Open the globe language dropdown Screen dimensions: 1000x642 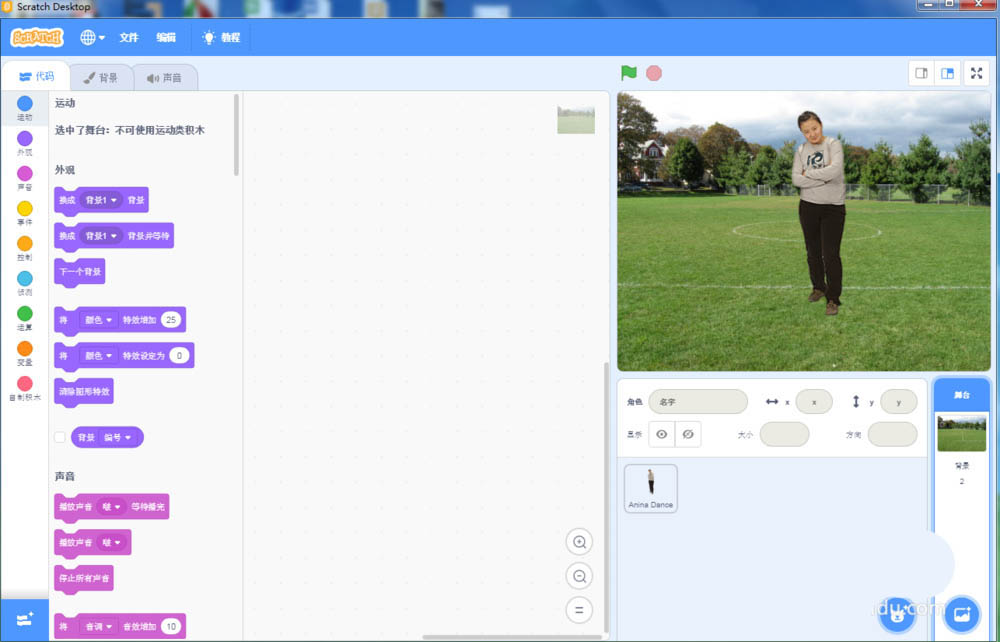92,37
